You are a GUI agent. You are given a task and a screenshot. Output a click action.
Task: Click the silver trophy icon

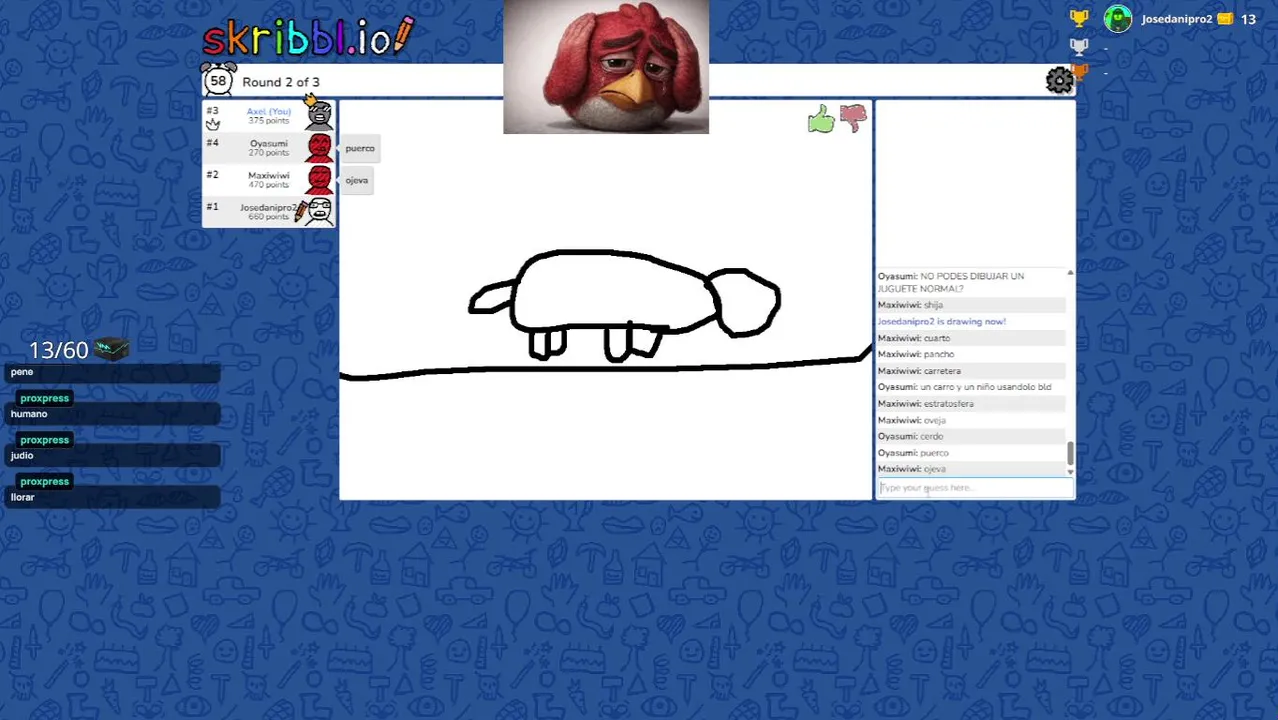click(1079, 46)
